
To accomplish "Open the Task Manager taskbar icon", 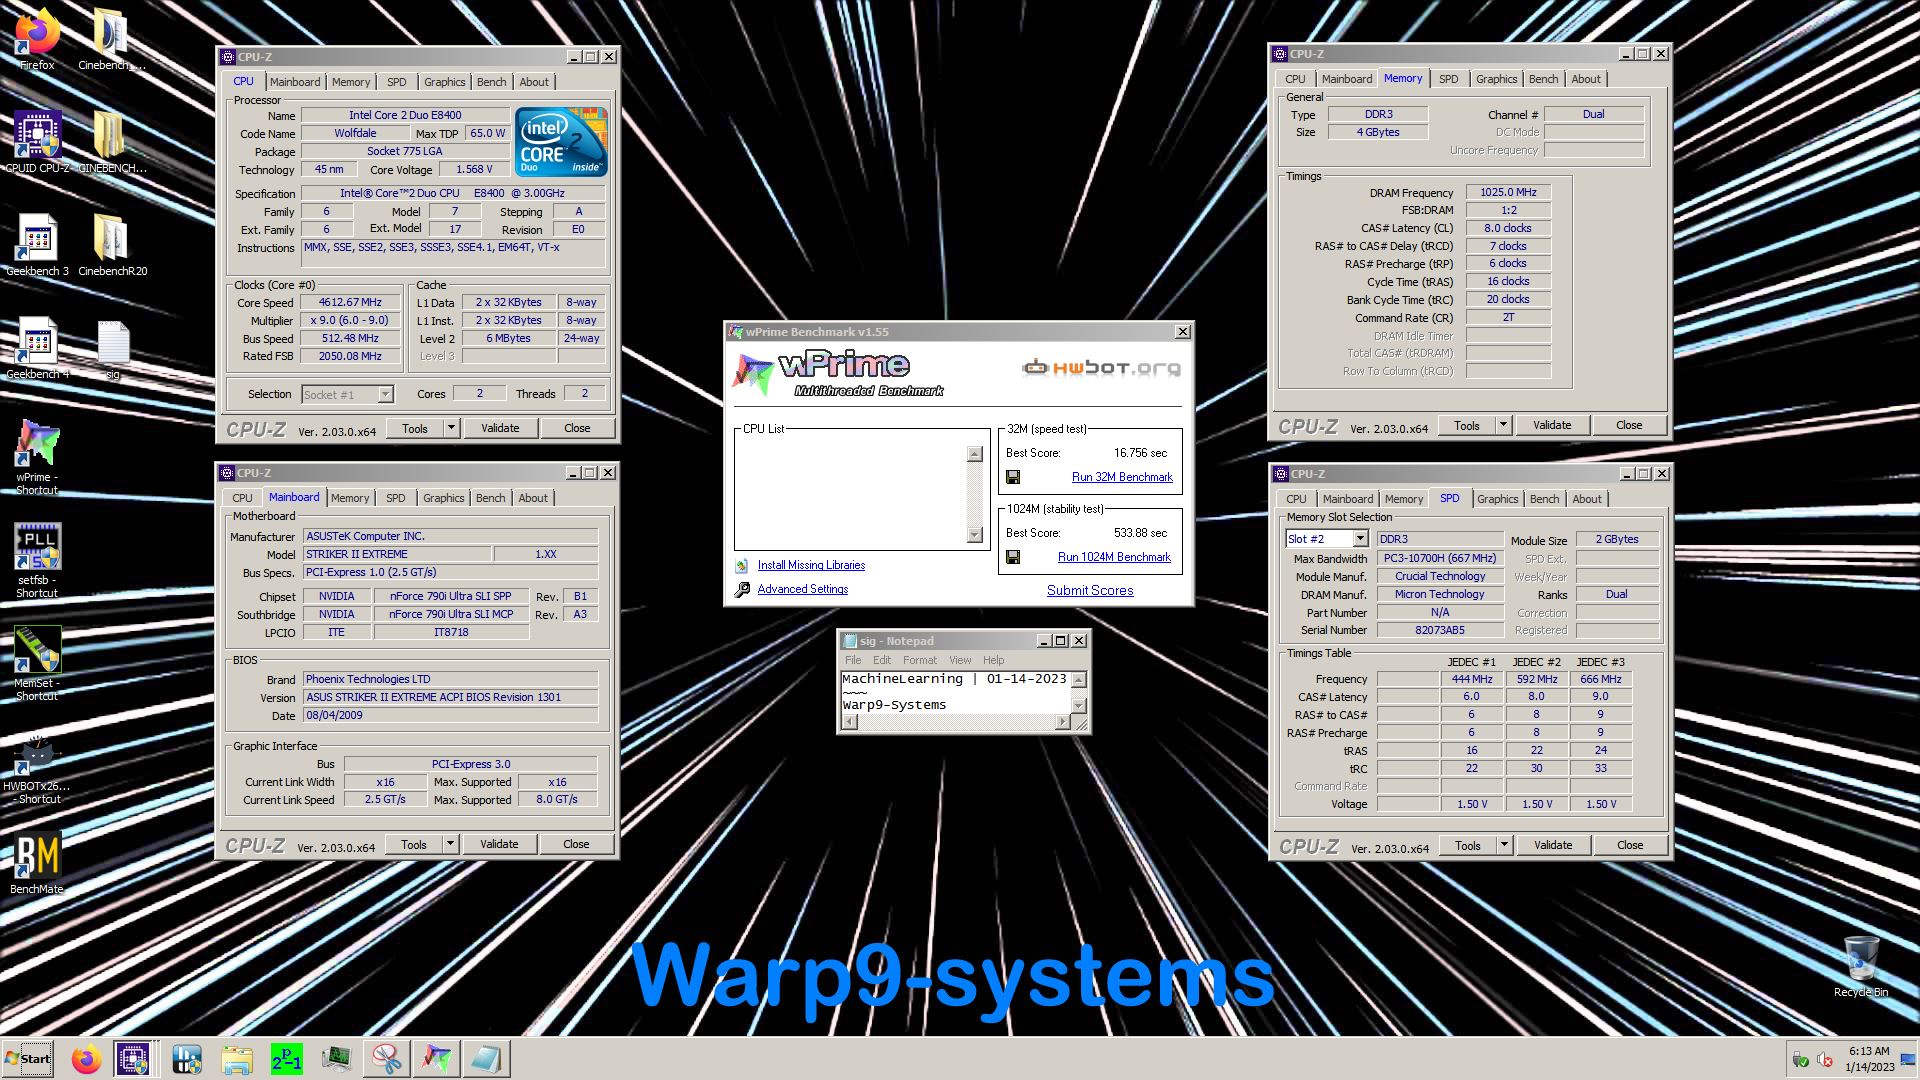I will (336, 1059).
